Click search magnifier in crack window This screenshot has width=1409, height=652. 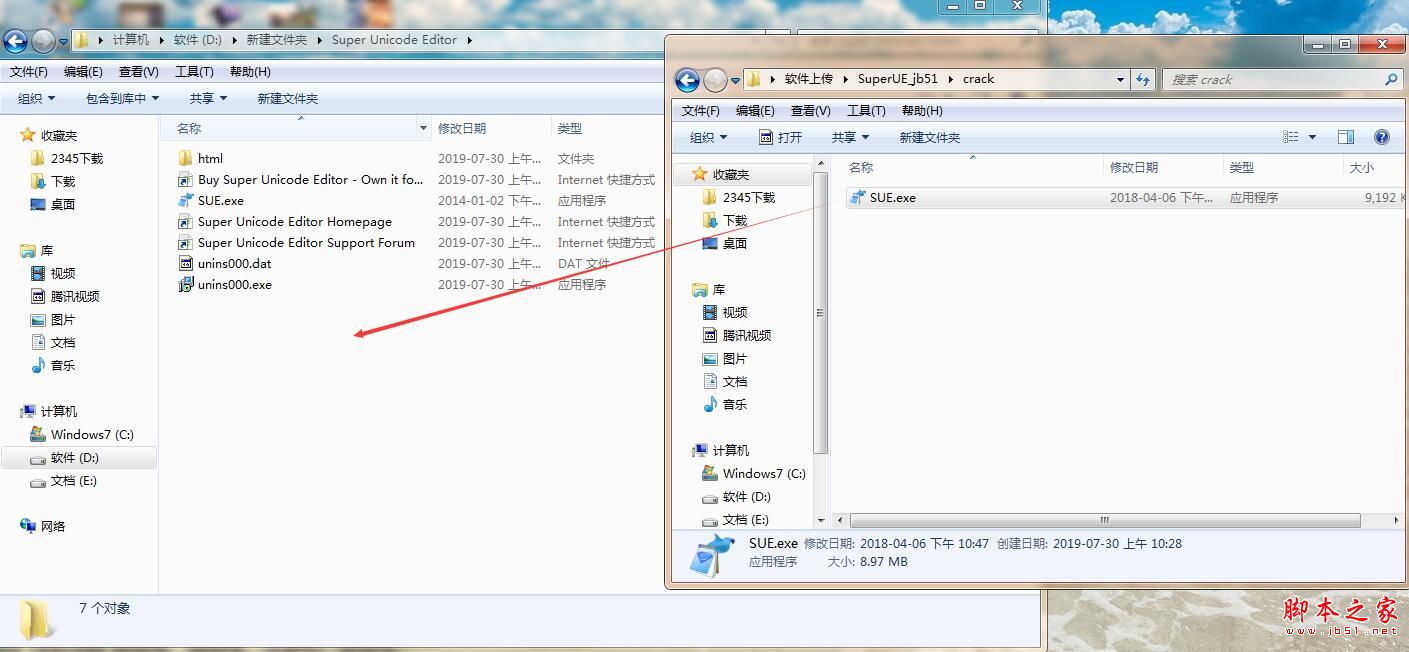(1390, 79)
